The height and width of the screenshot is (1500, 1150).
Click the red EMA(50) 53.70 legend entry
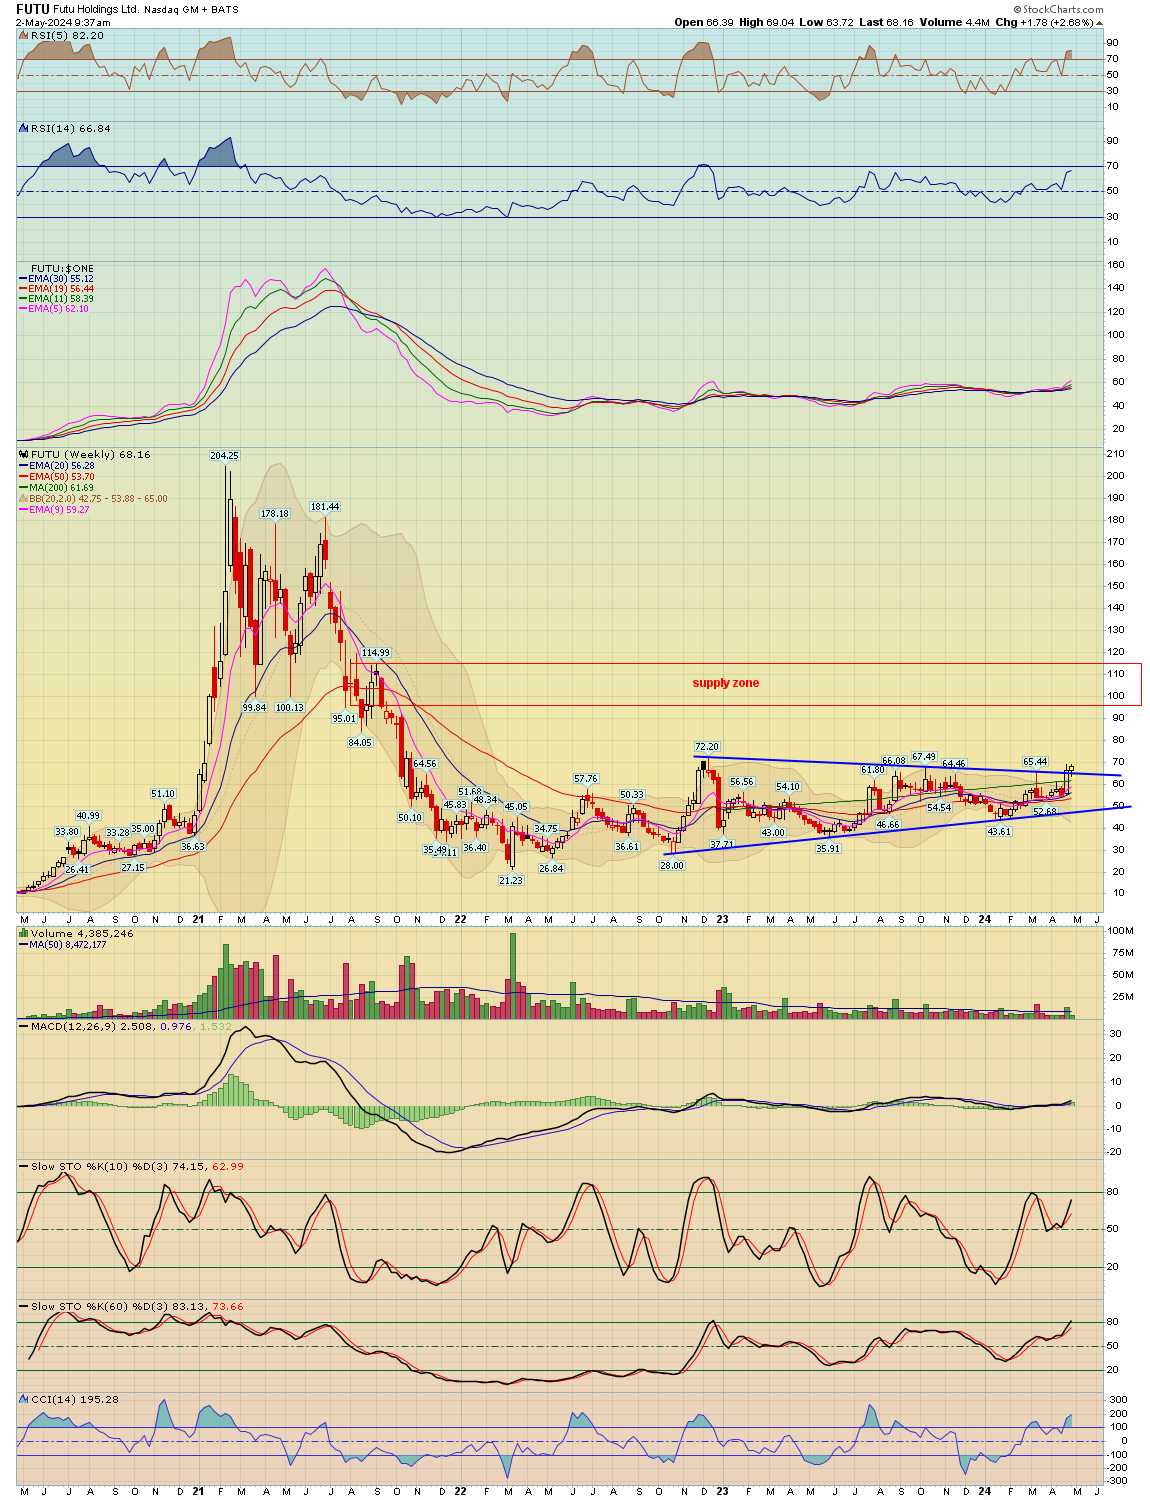coord(61,477)
